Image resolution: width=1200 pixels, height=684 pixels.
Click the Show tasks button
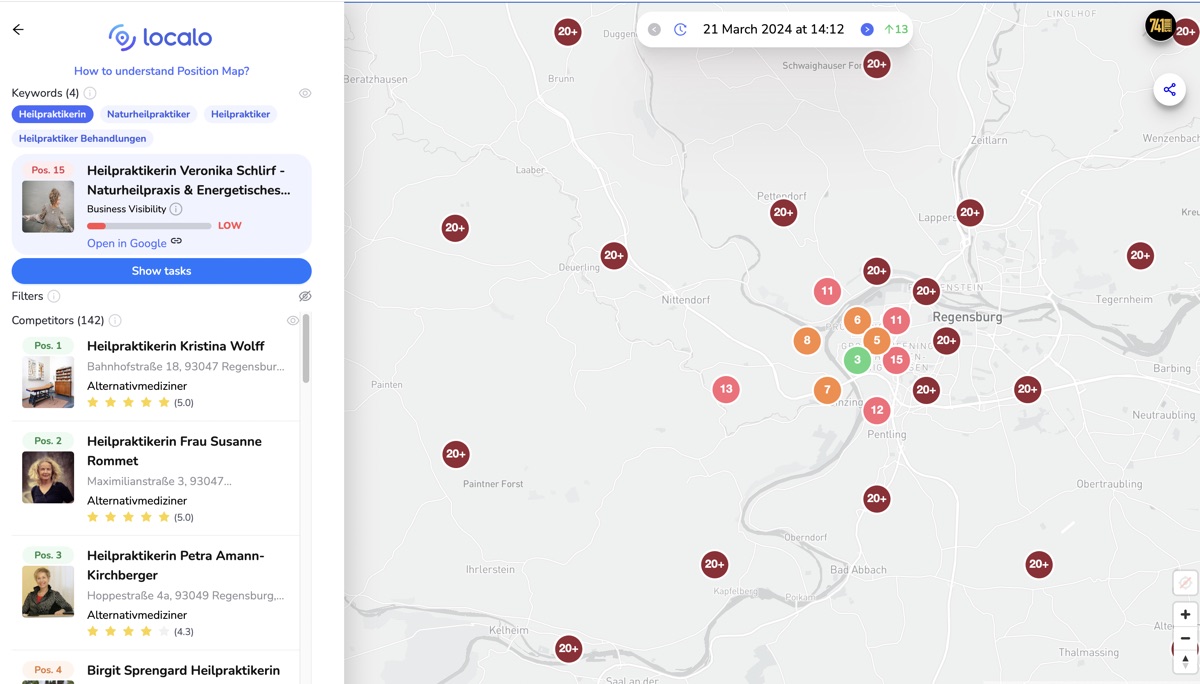pos(161,271)
